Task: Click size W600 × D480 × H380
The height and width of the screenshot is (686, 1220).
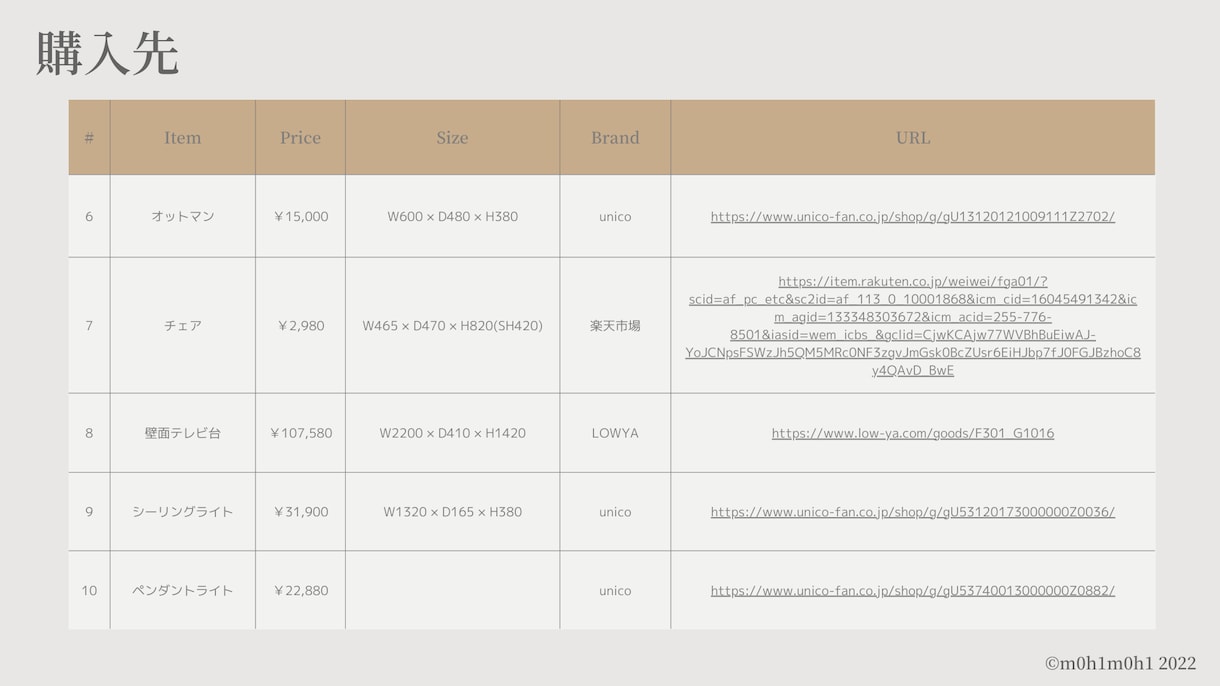Action: point(452,216)
